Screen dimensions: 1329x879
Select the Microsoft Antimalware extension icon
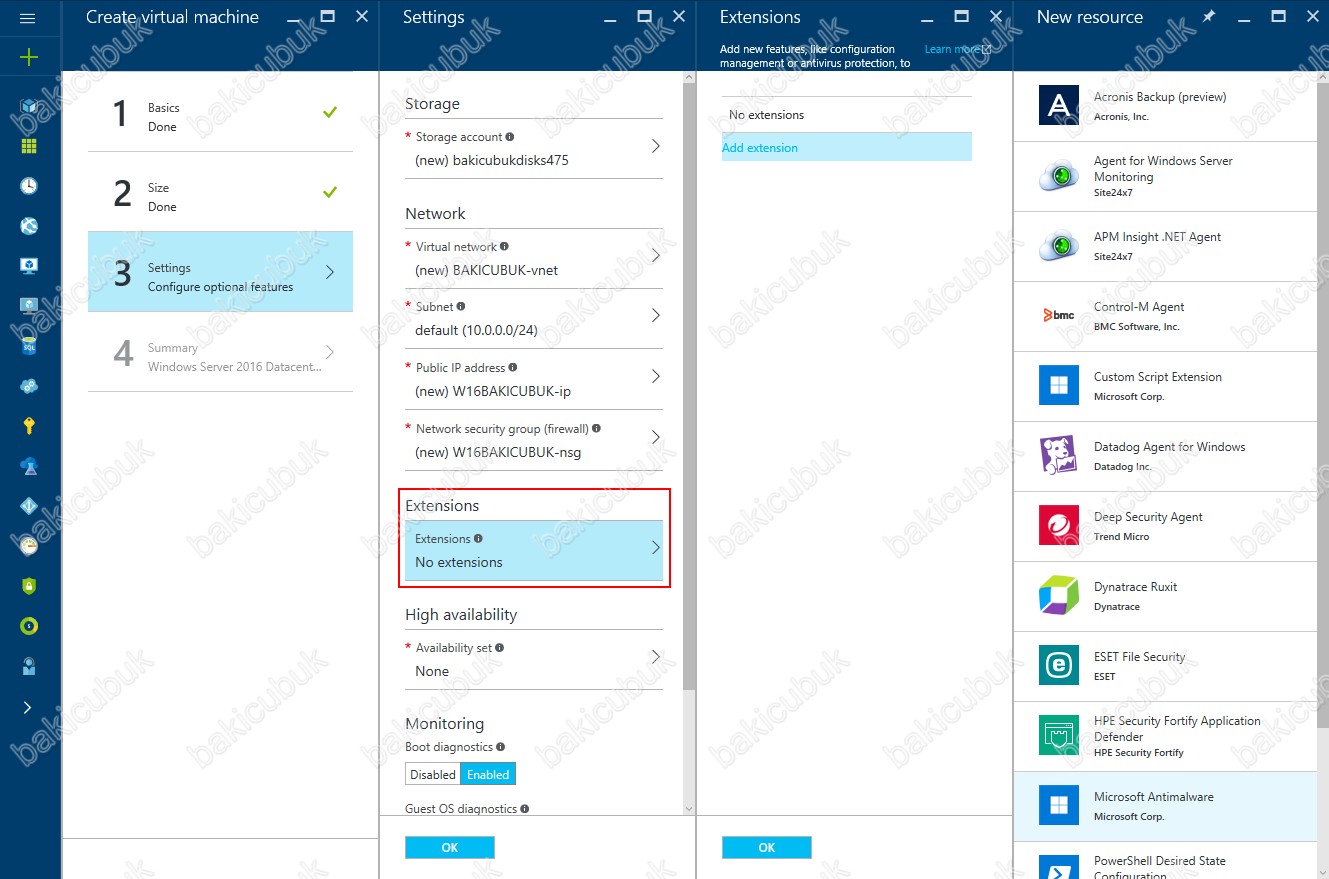point(1059,806)
